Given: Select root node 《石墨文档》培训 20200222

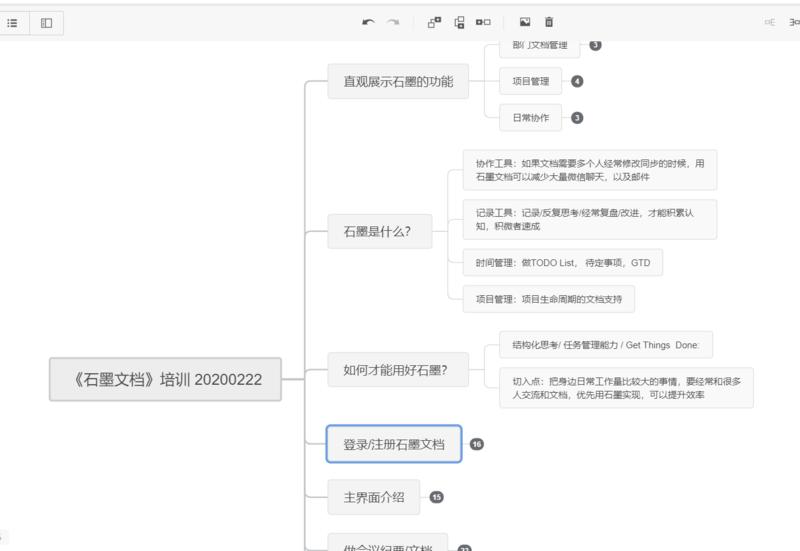Looking at the screenshot, I should (165, 379).
